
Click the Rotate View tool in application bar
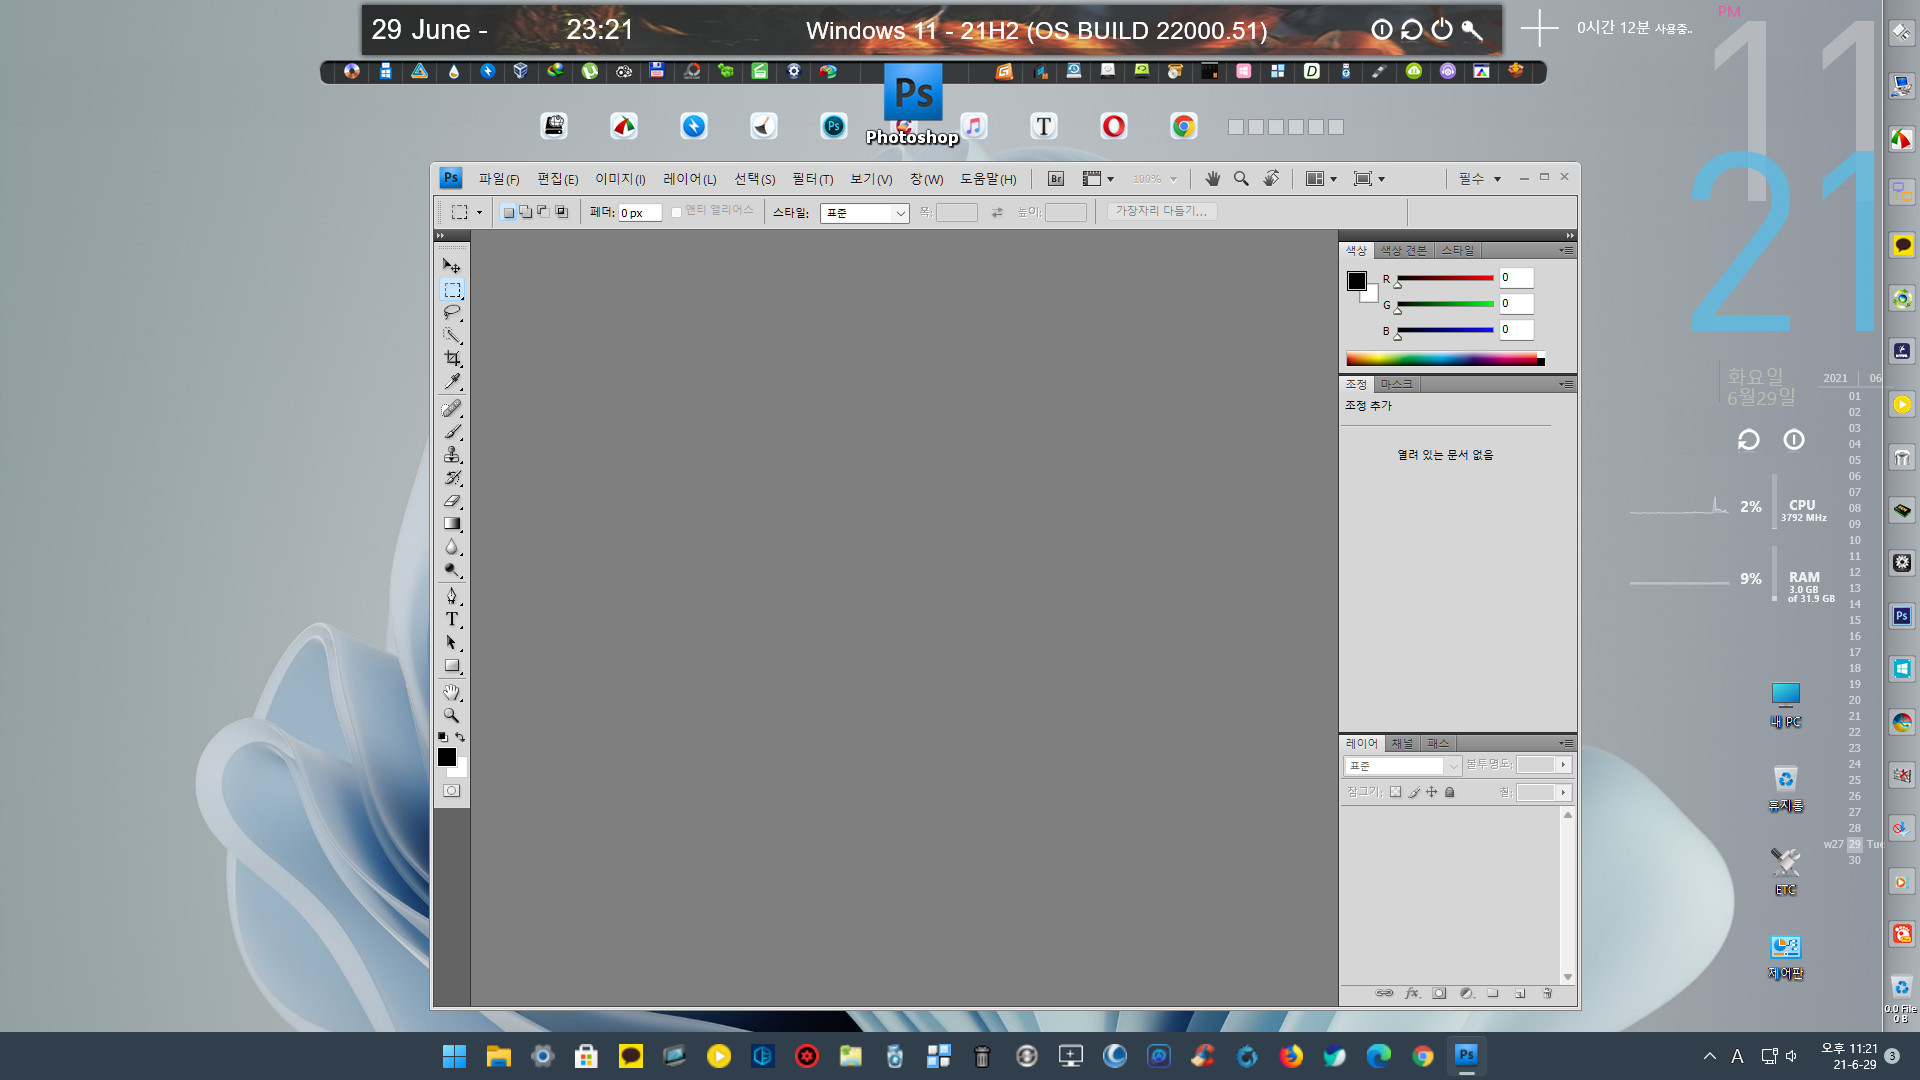[1271, 178]
